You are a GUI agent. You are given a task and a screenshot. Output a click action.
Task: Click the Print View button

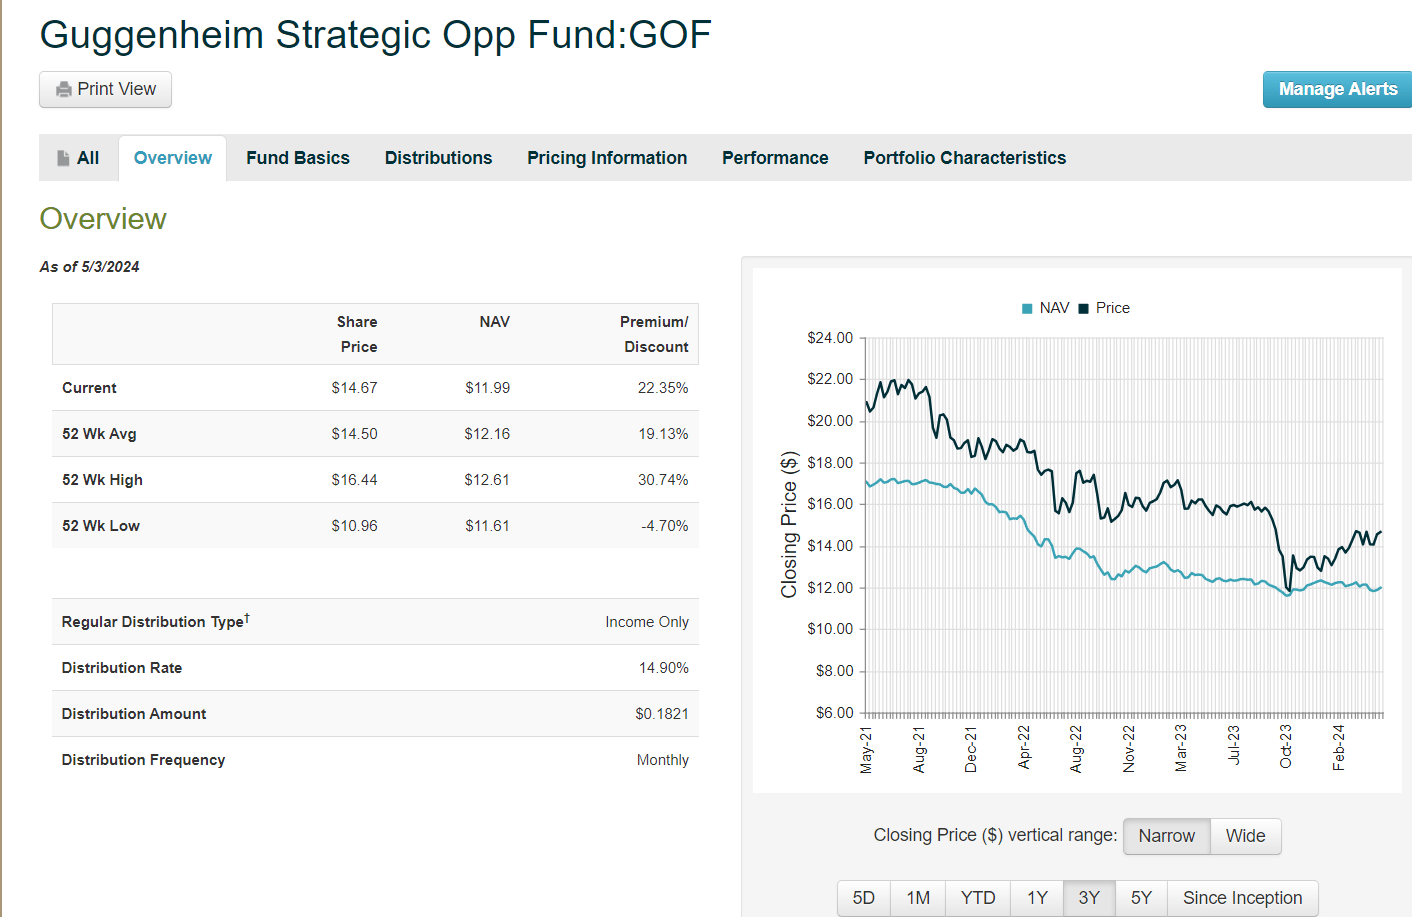coord(105,89)
